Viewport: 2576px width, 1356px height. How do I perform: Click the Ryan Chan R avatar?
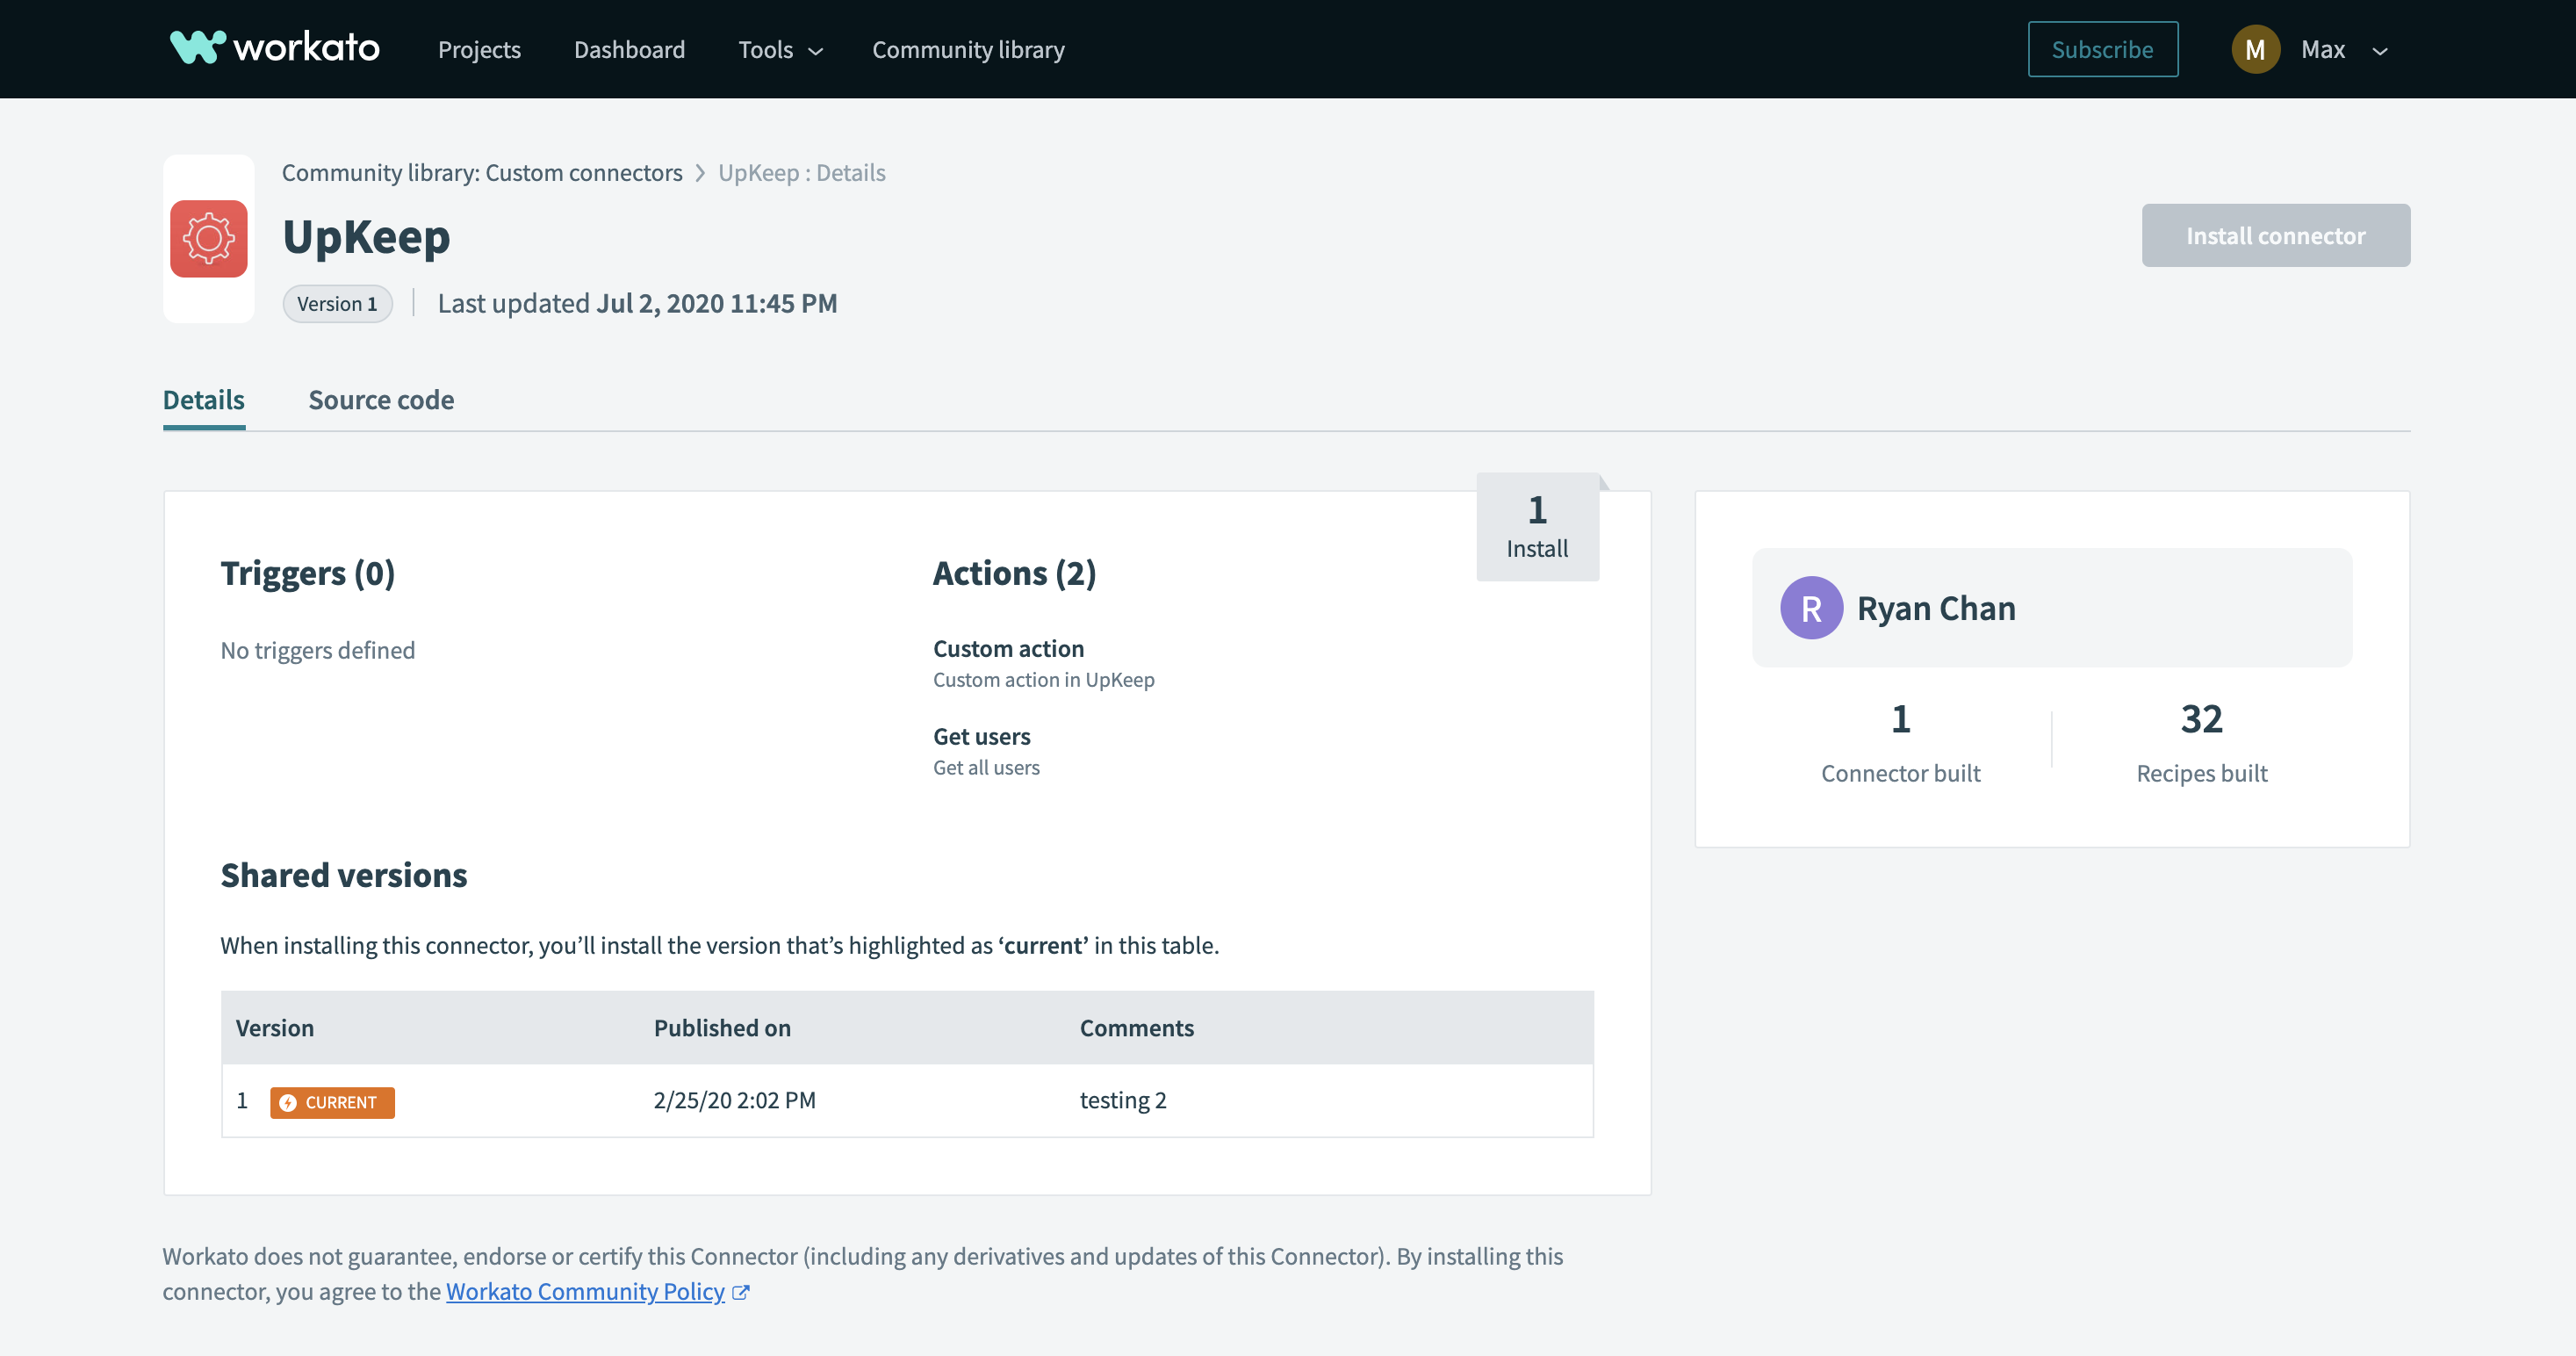1811,608
